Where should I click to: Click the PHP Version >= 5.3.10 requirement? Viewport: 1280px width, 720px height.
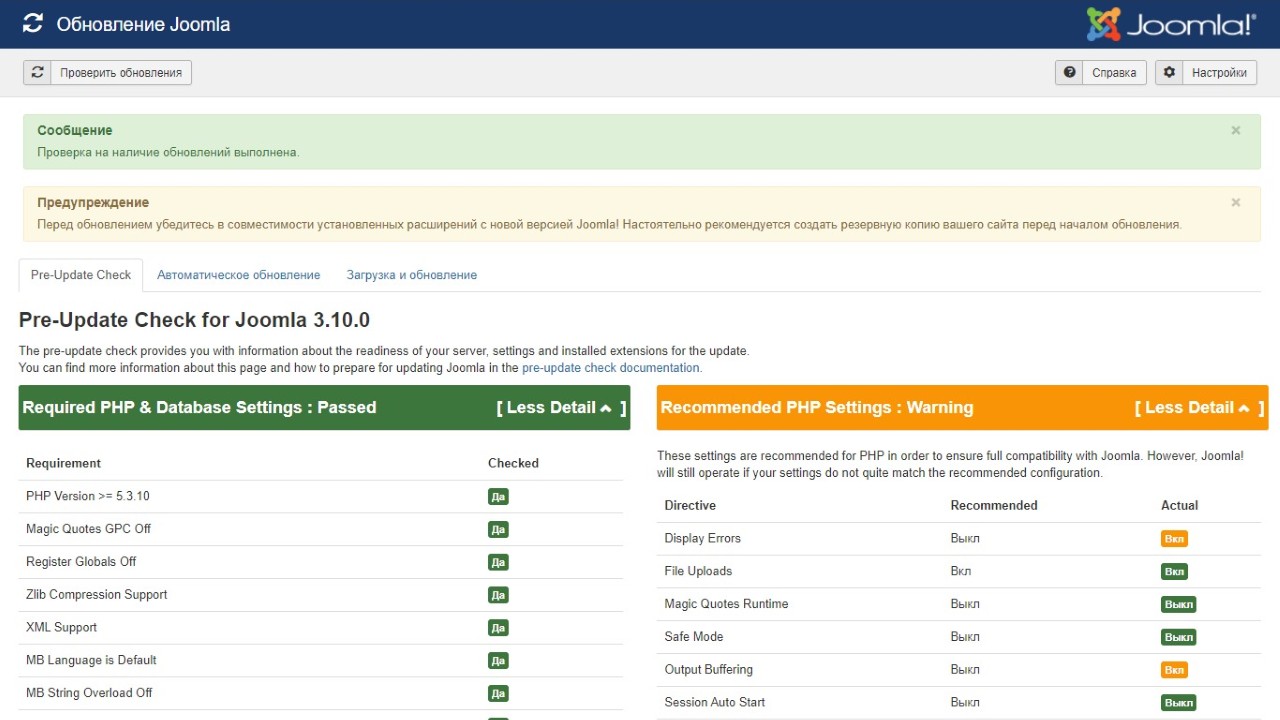[88, 496]
